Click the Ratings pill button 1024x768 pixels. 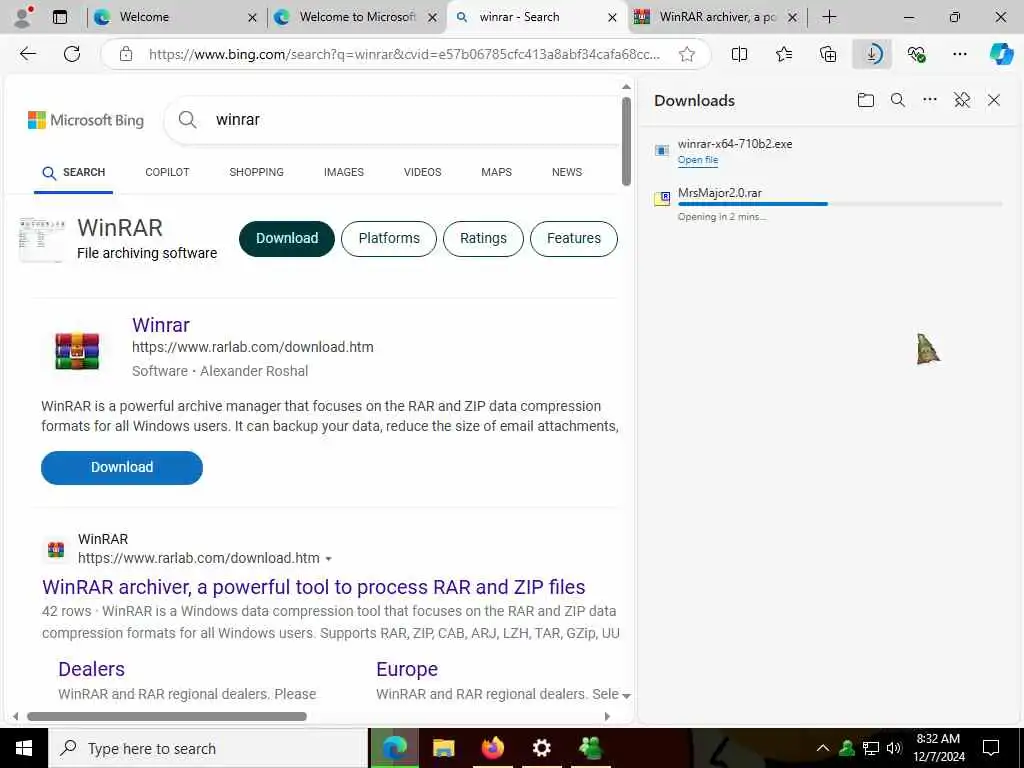(483, 238)
